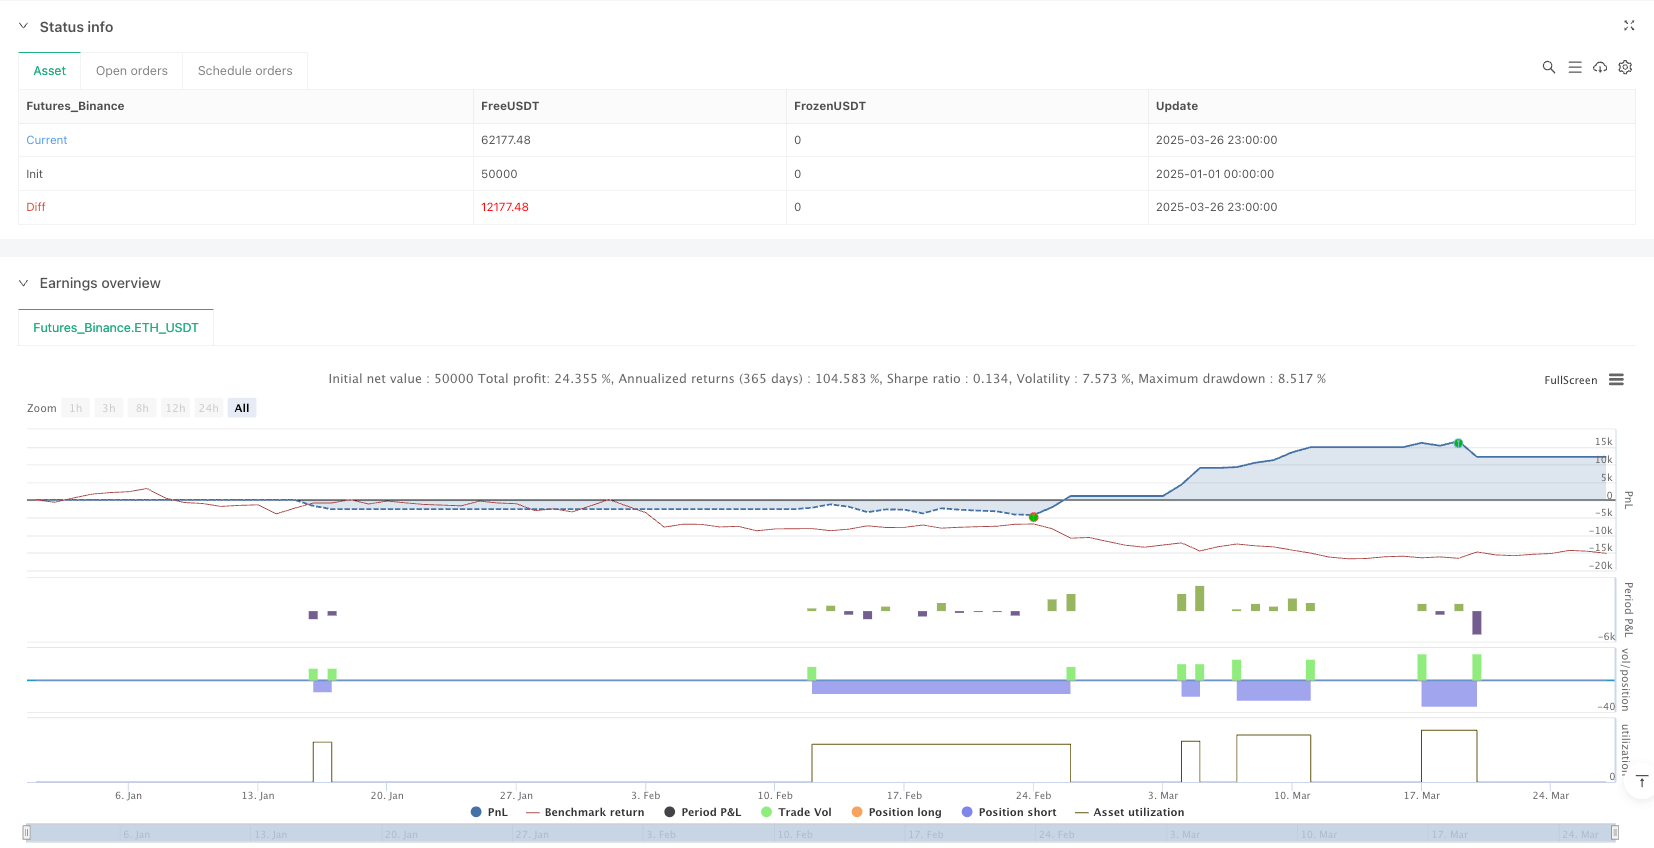The image size is (1654, 848).
Task: Collapse the Status info section
Action: 23,26
